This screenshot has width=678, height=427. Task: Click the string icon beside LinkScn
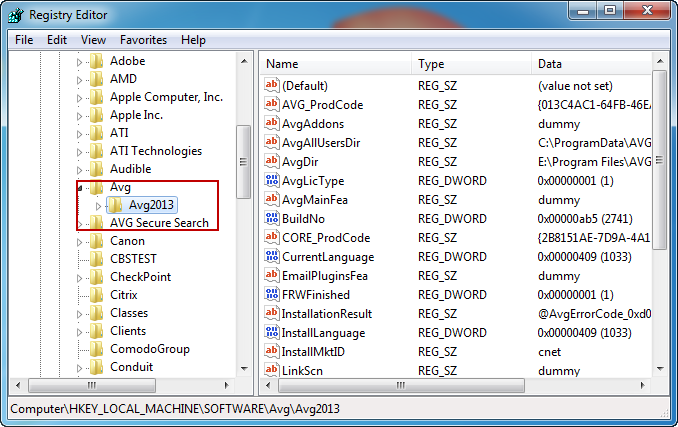[272, 370]
